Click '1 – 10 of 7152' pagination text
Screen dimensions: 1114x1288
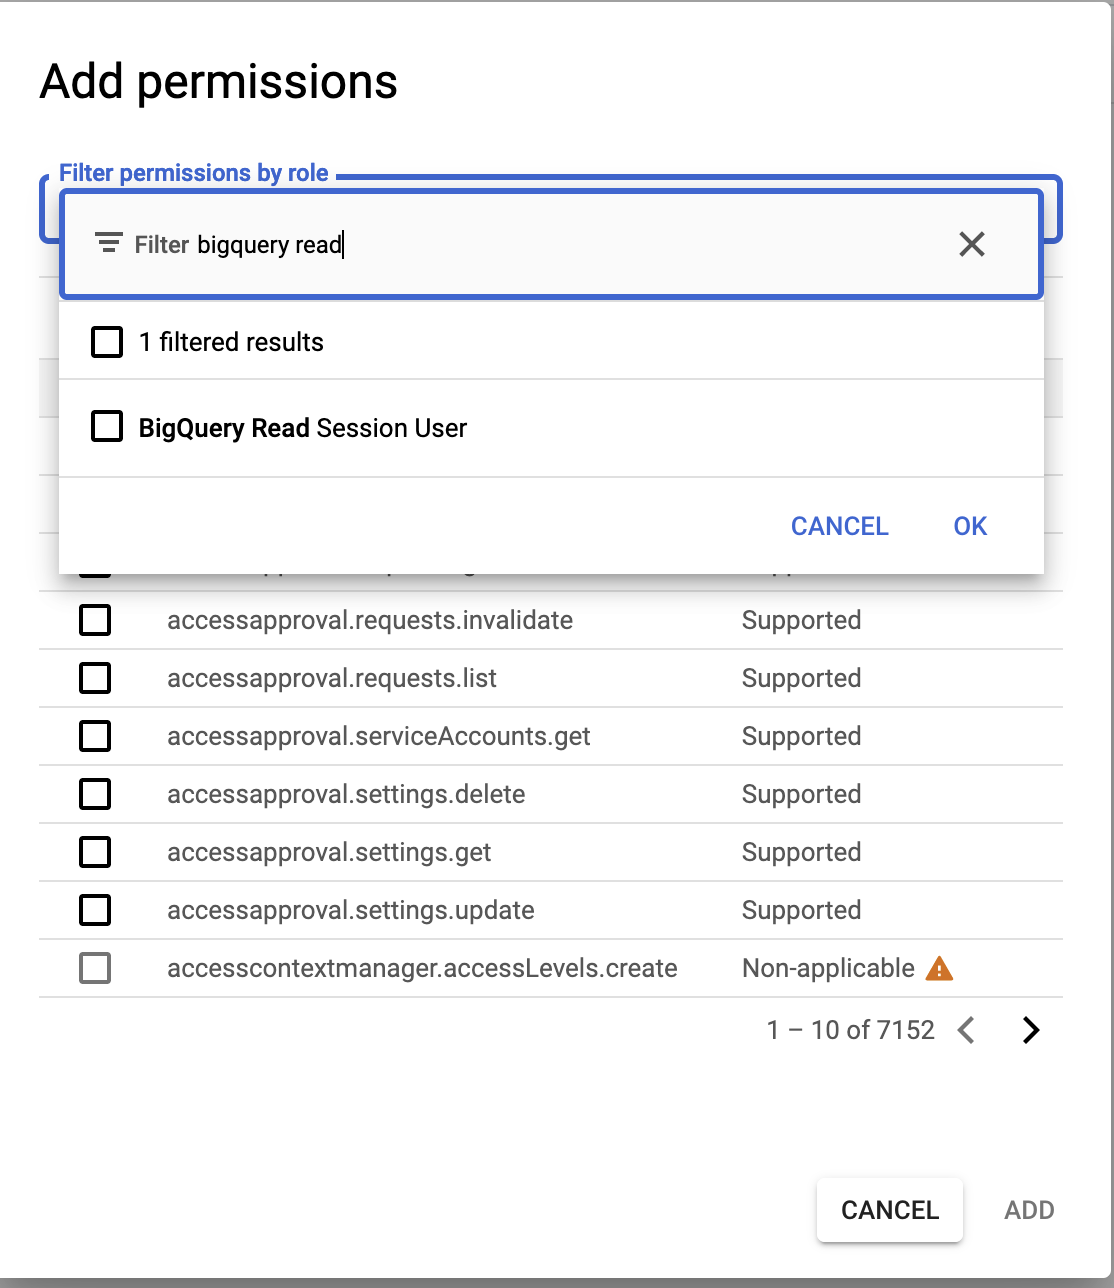point(851,1030)
